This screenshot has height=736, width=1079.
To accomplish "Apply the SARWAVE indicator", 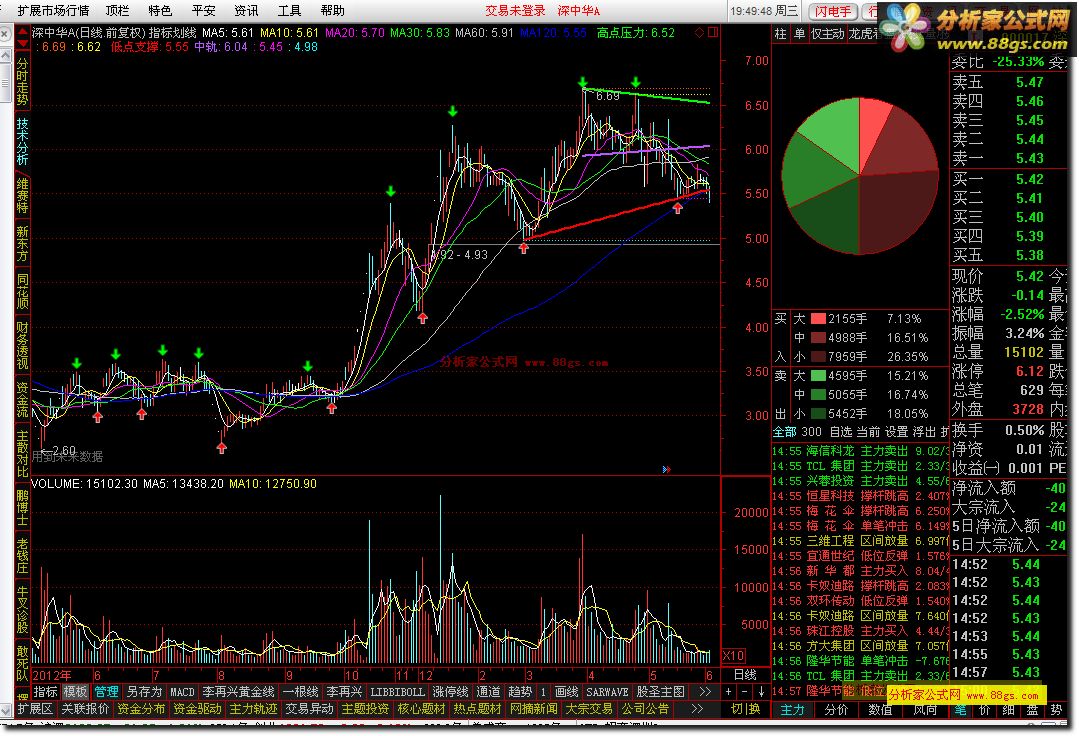I will click(x=607, y=691).
